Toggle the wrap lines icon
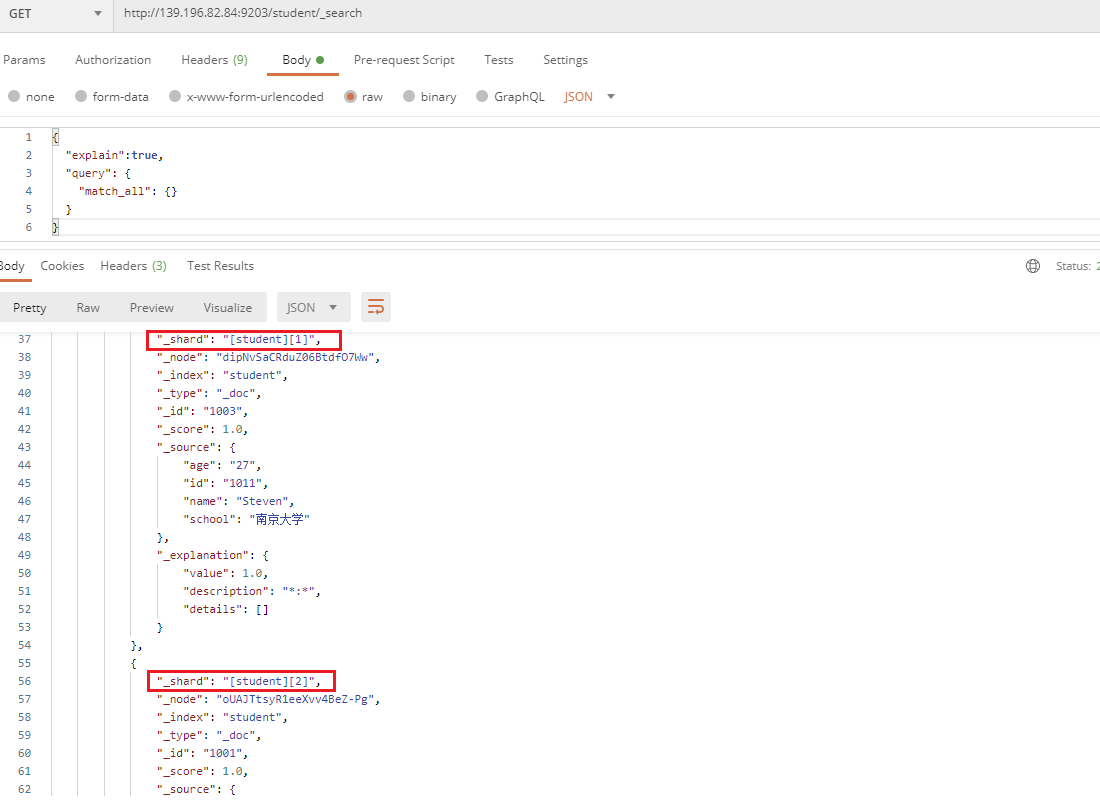Screen dimensions: 1100x802 pyautogui.click(x=376, y=307)
